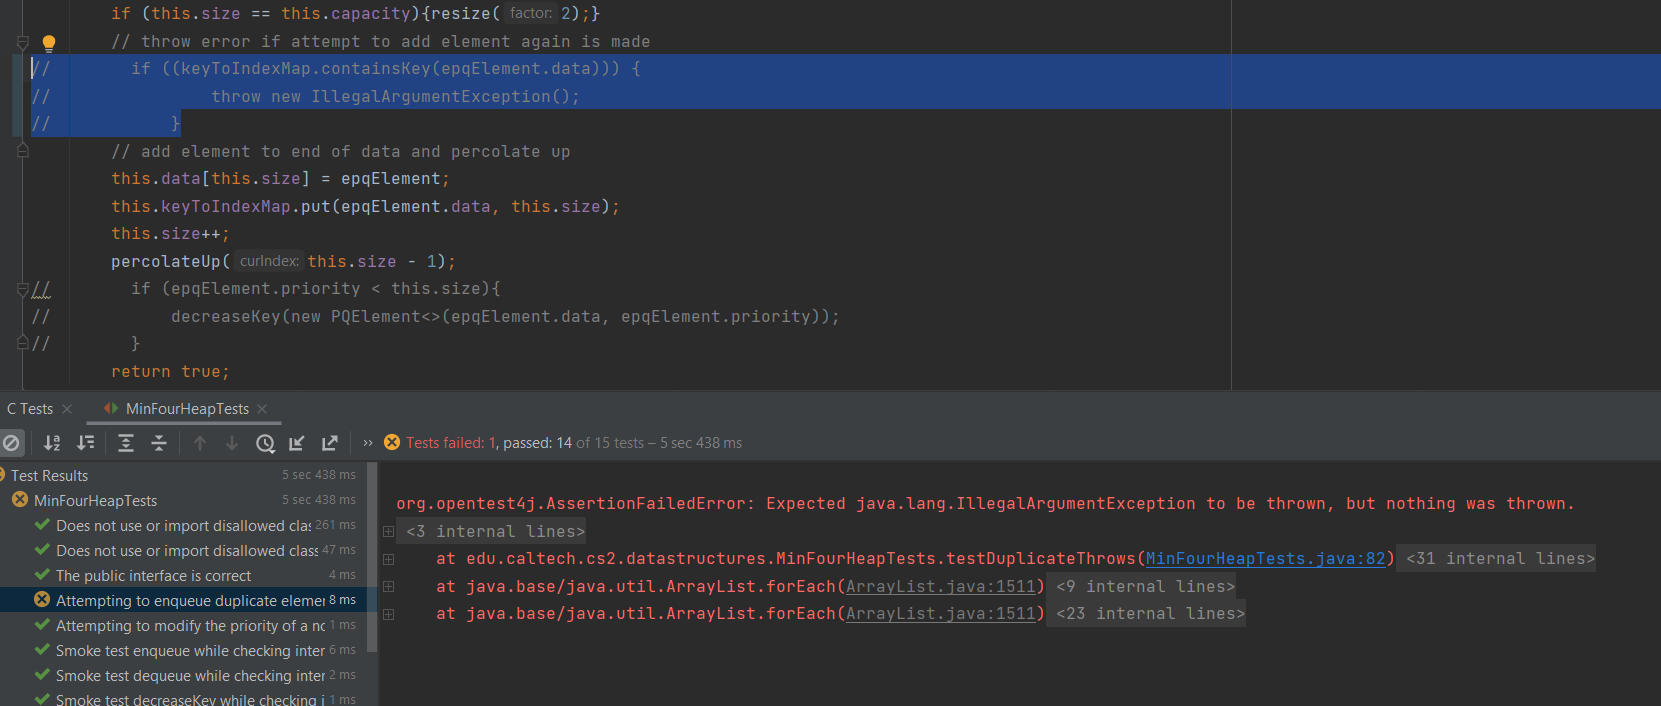Expand the <23 internal lines> folded region
This screenshot has width=1661, height=706.
tap(1150, 614)
